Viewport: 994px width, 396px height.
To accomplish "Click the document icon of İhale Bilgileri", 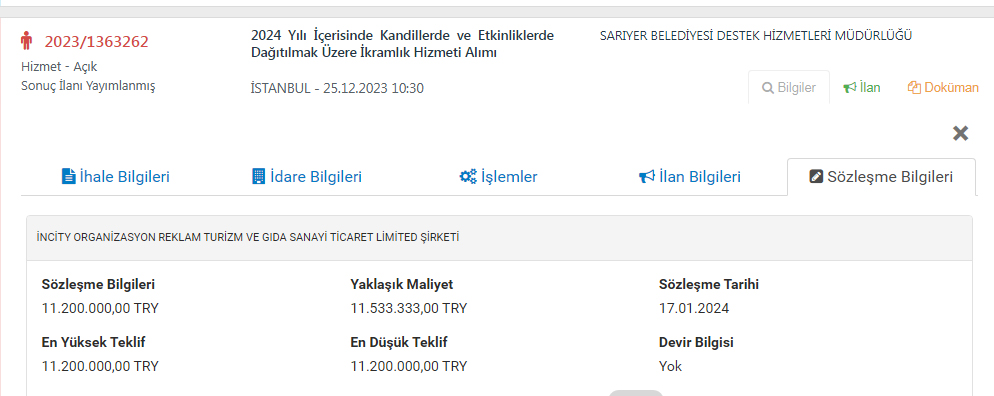I will (68, 176).
